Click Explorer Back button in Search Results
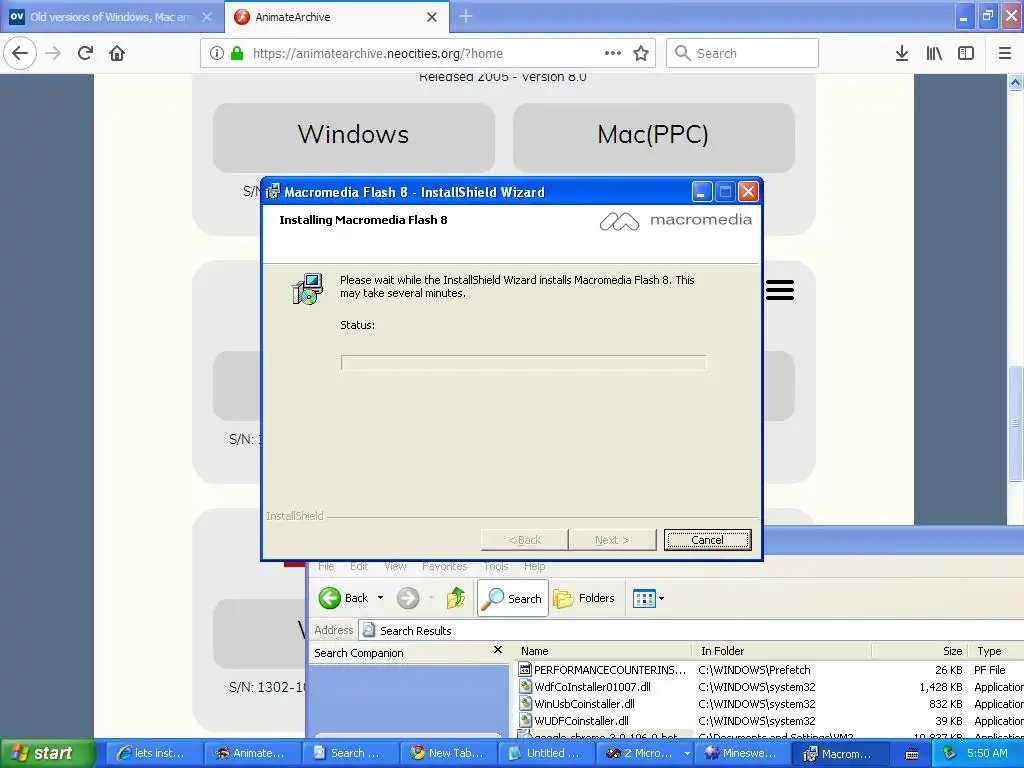The image size is (1024, 768). pyautogui.click(x=344, y=598)
